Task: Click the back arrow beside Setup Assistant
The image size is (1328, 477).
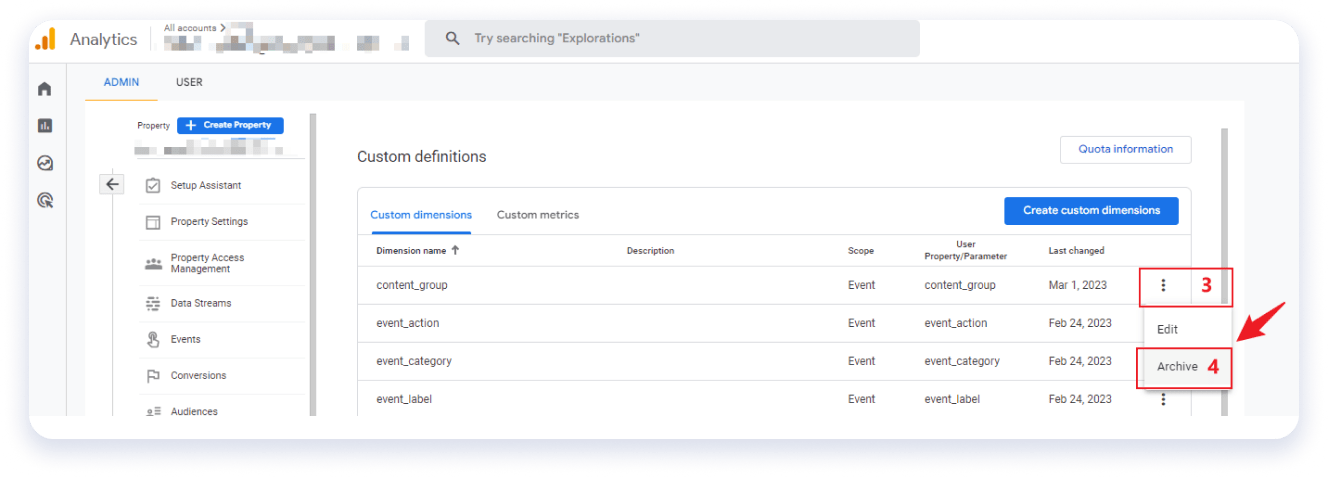Action: coord(112,184)
